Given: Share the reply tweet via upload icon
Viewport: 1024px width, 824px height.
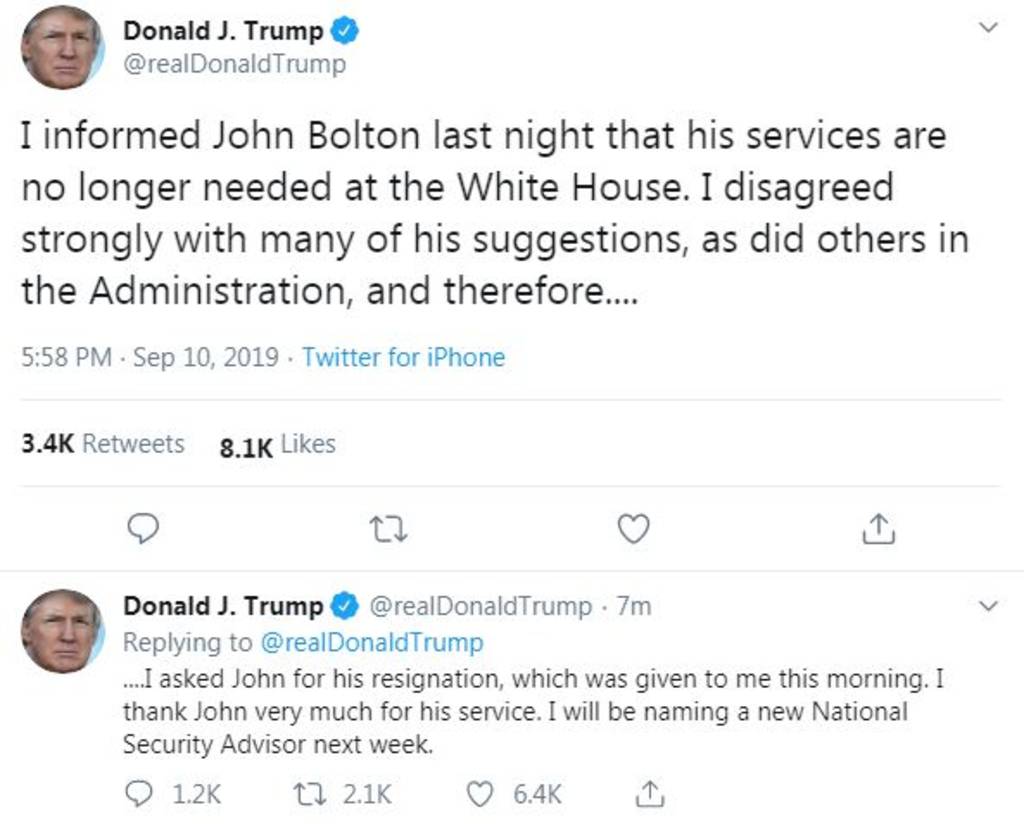Looking at the screenshot, I should [x=650, y=795].
